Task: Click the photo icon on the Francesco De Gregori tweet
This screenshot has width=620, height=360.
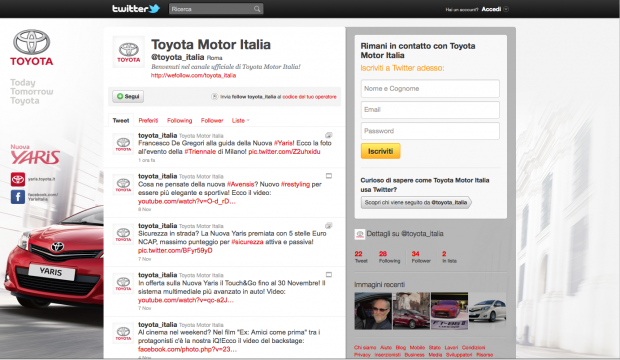Action: [329, 135]
